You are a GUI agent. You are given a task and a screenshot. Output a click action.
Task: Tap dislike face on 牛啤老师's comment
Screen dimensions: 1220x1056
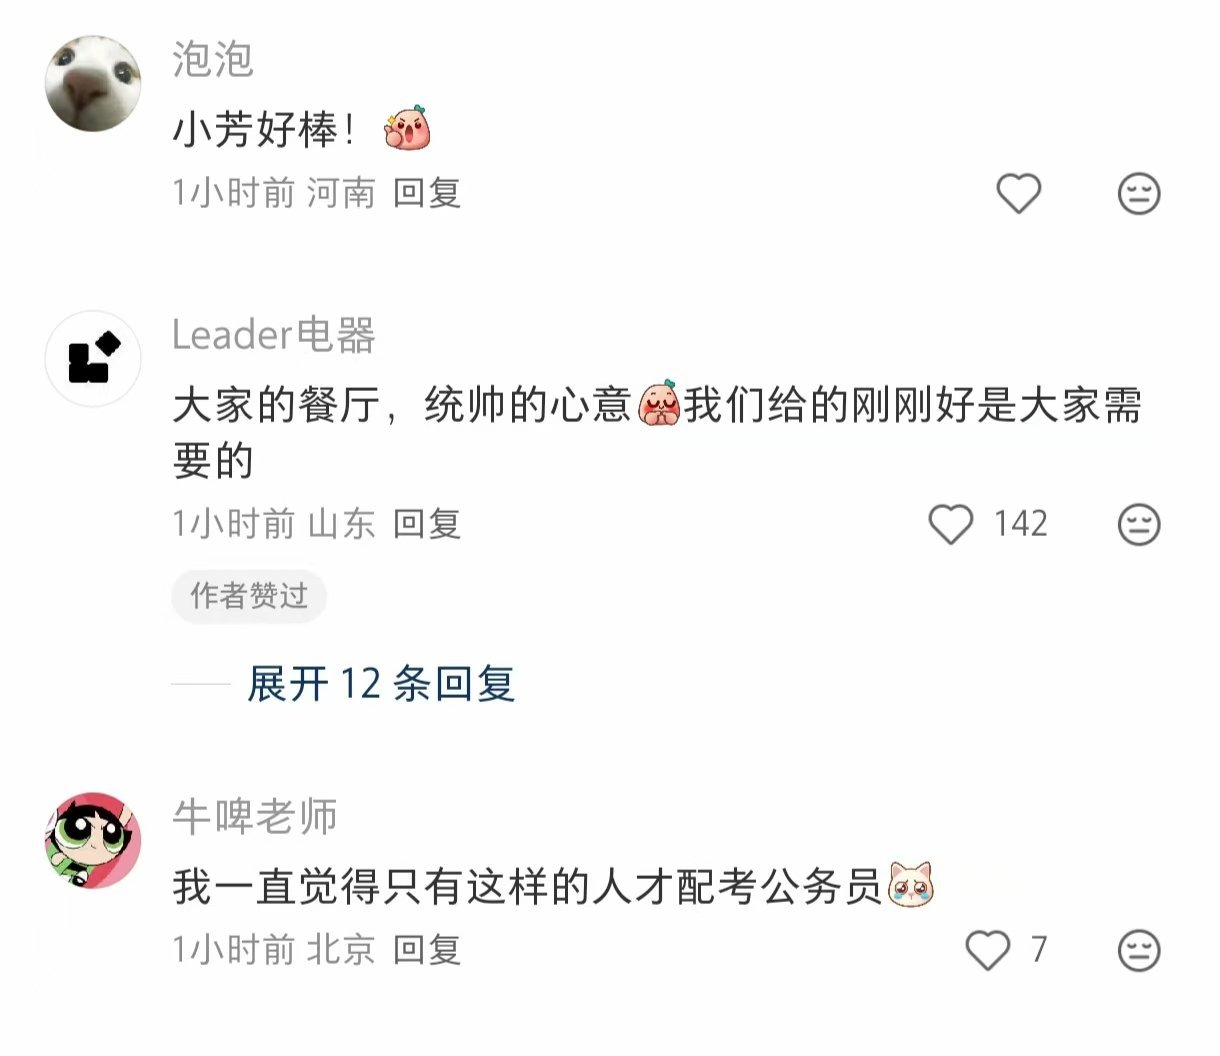coord(1138,950)
